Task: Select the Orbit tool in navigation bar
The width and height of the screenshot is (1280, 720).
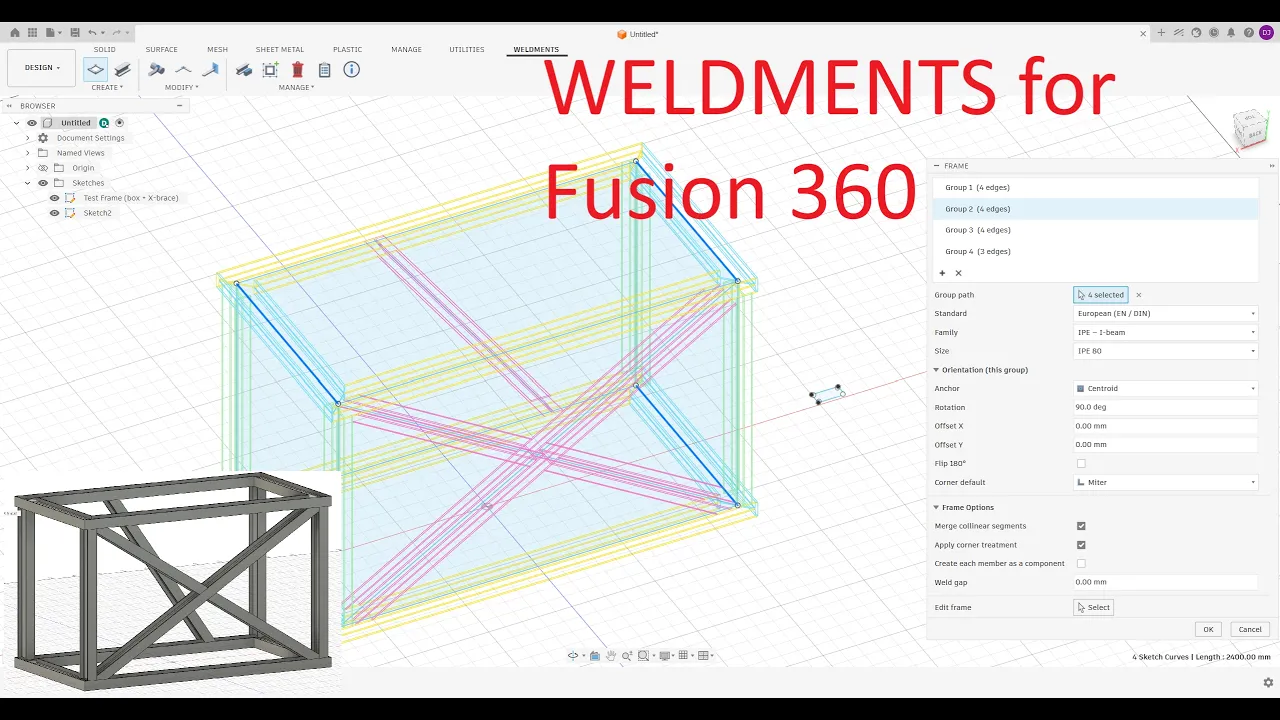Action: (573, 656)
